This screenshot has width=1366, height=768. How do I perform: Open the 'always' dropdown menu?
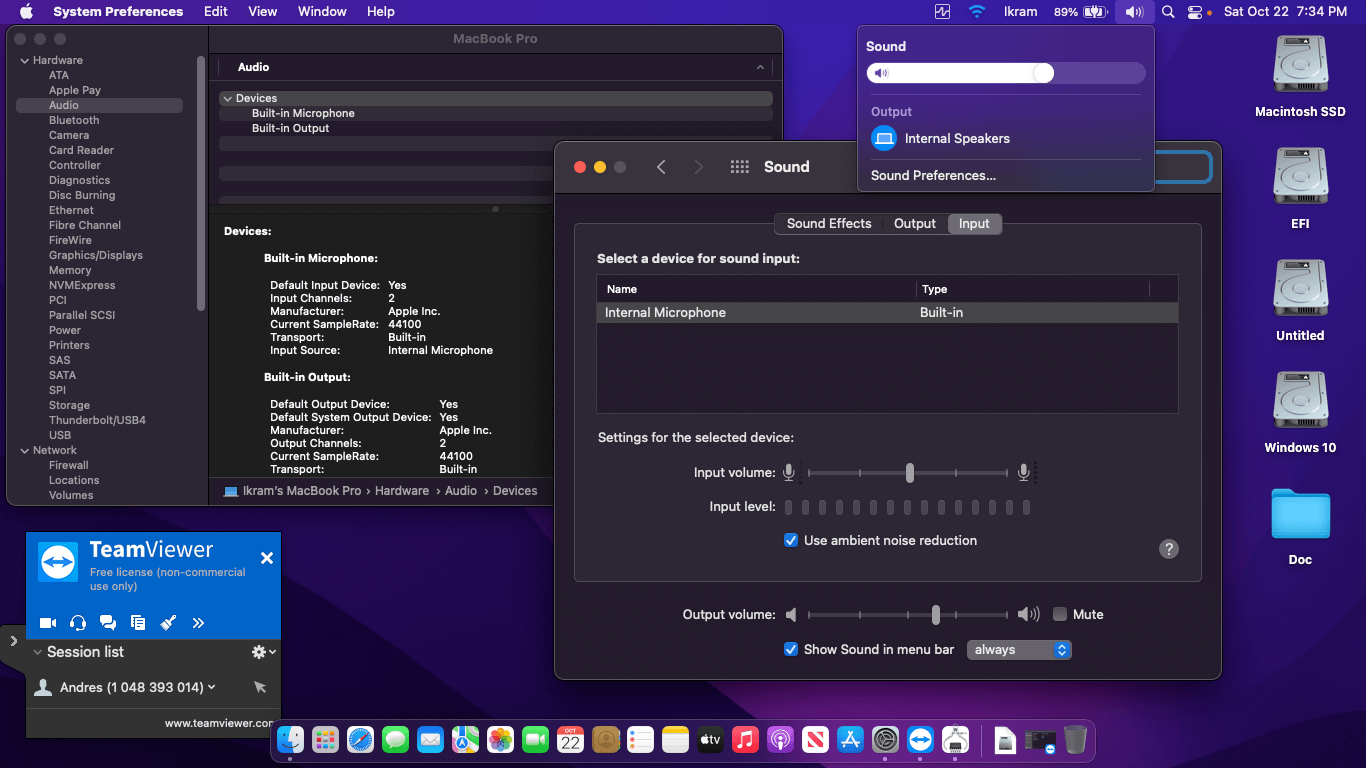tap(1019, 650)
